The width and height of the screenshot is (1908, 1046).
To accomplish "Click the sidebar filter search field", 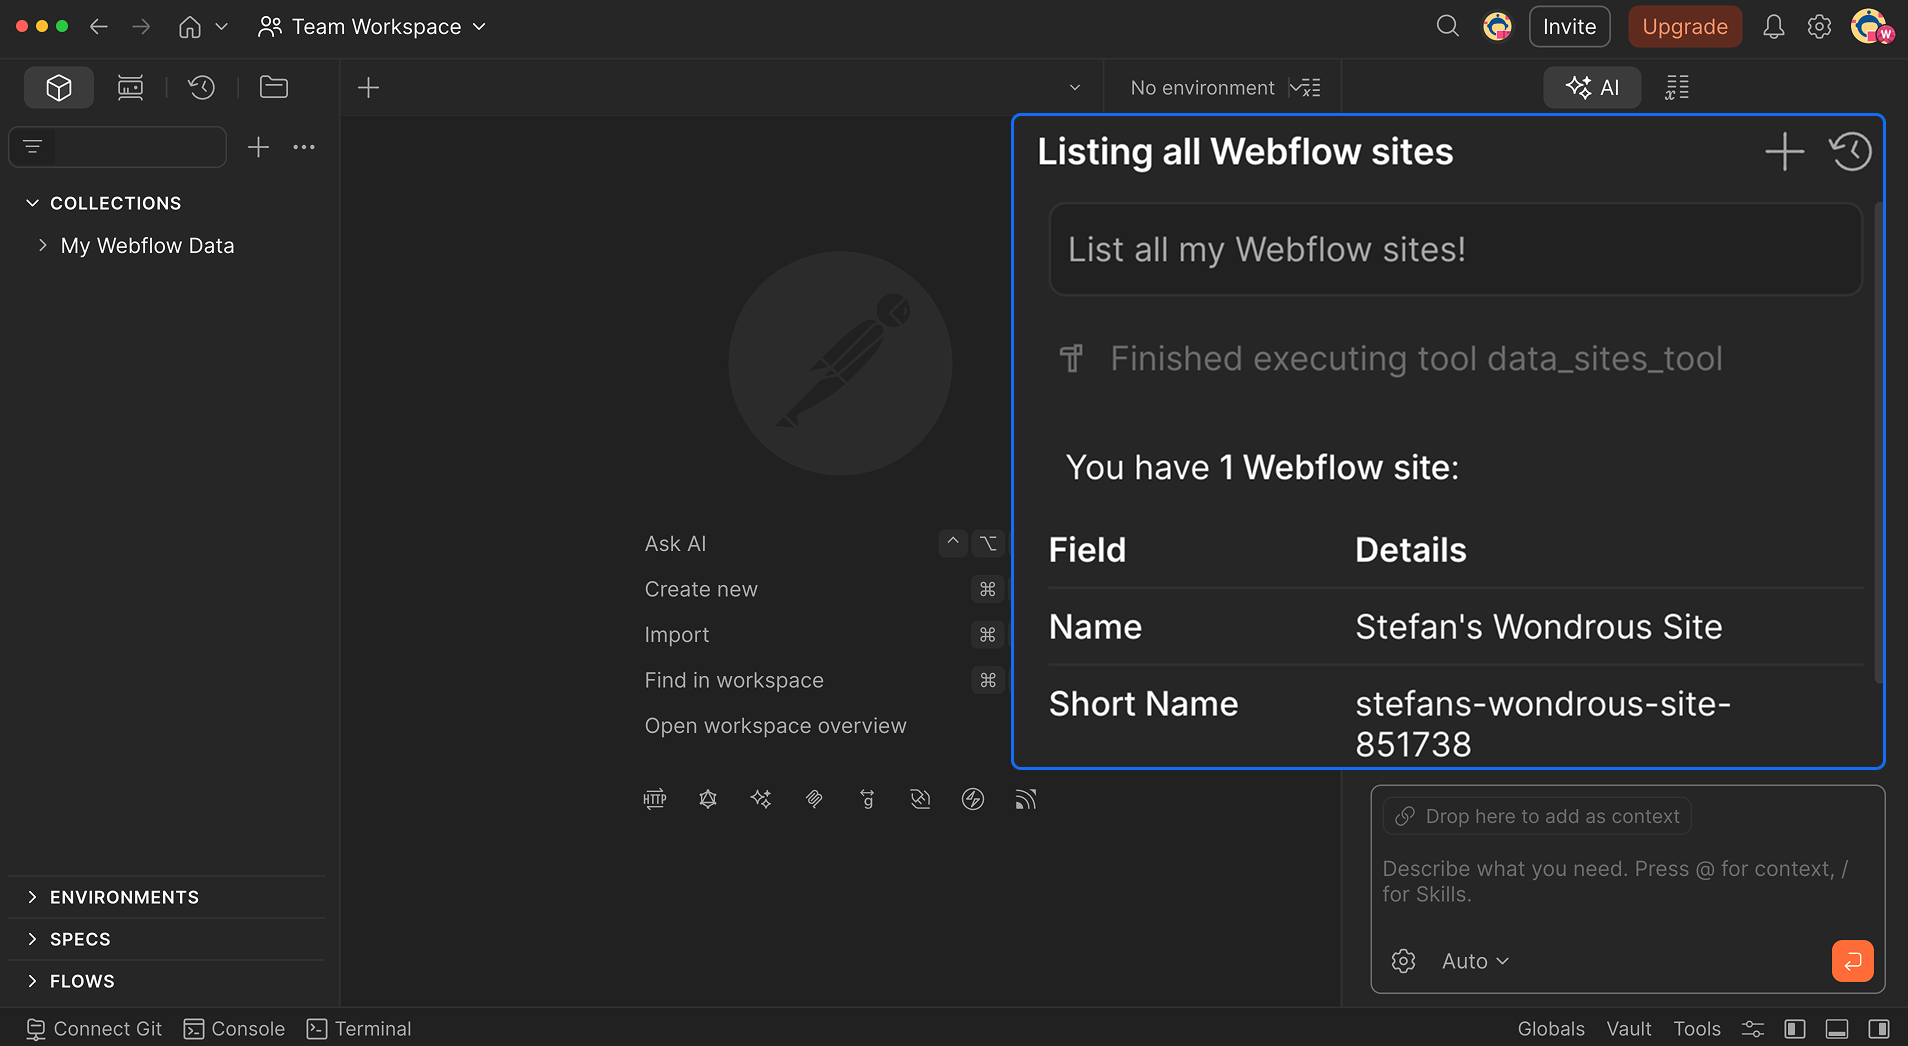I will pos(118,147).
